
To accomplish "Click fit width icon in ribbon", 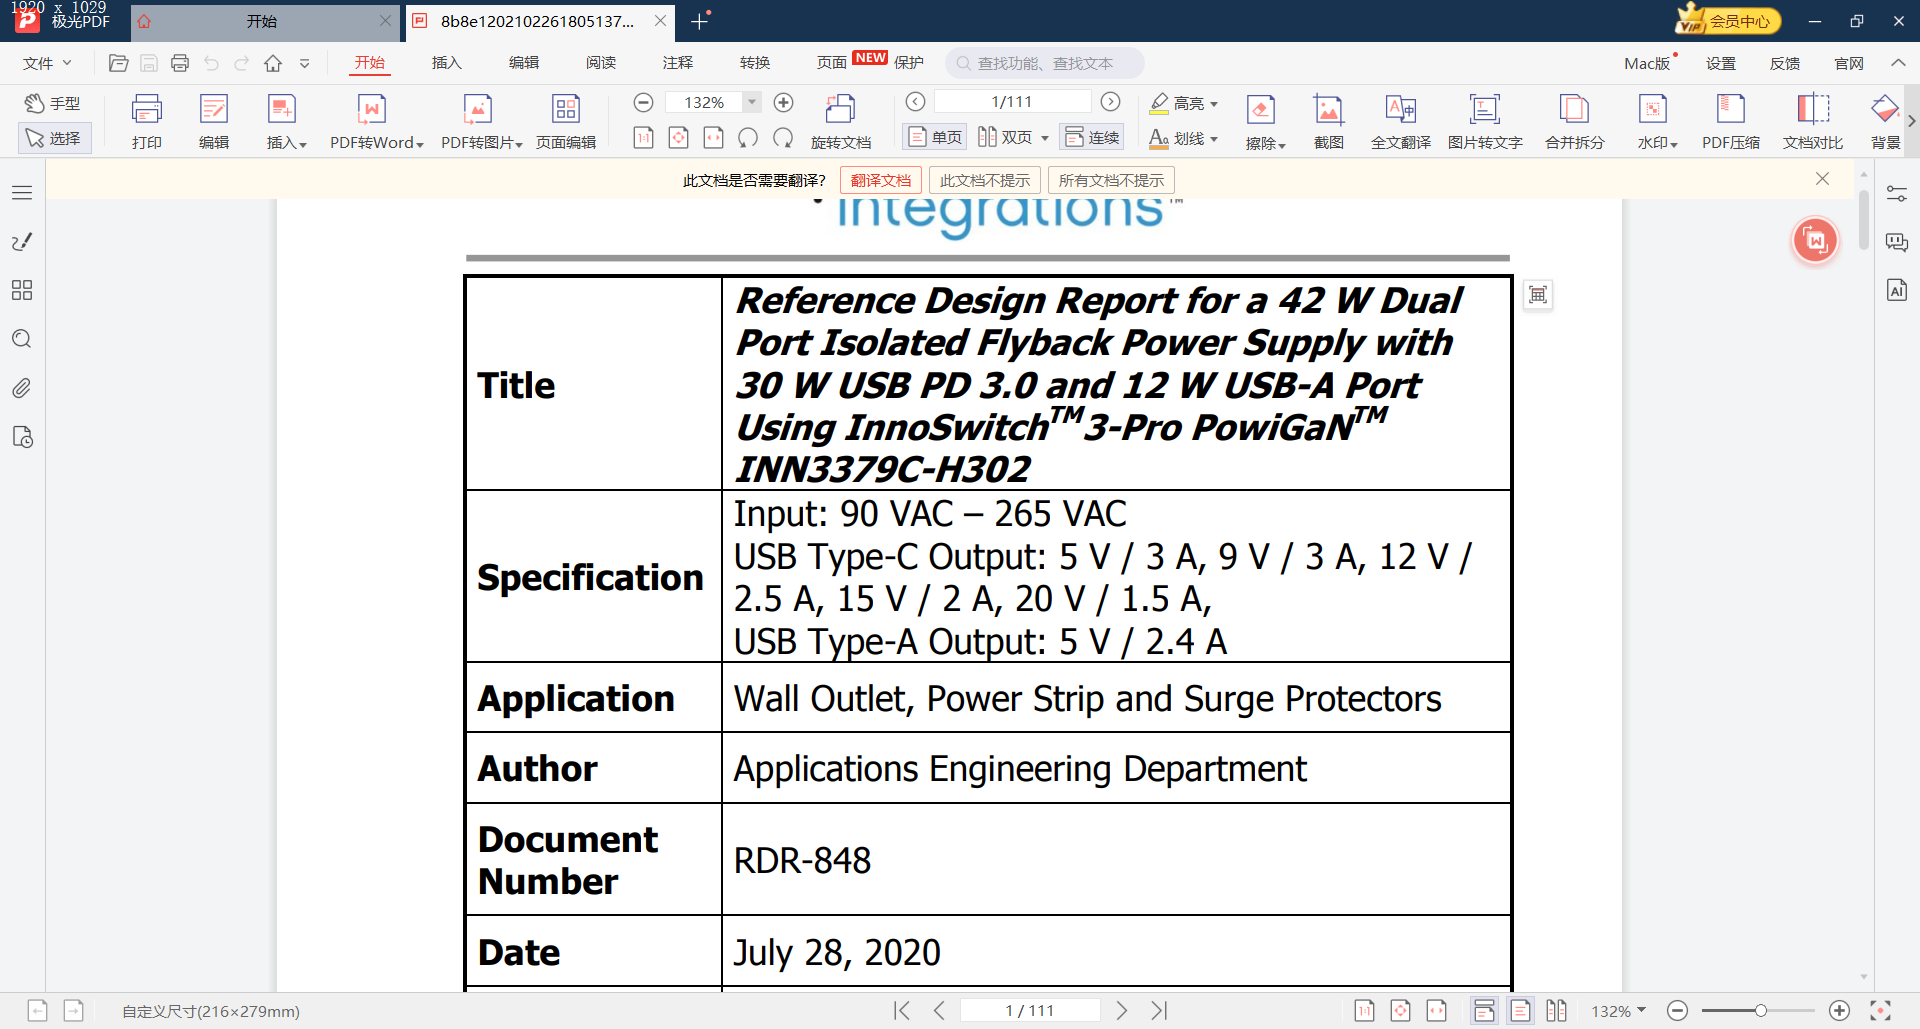I will pos(714,138).
